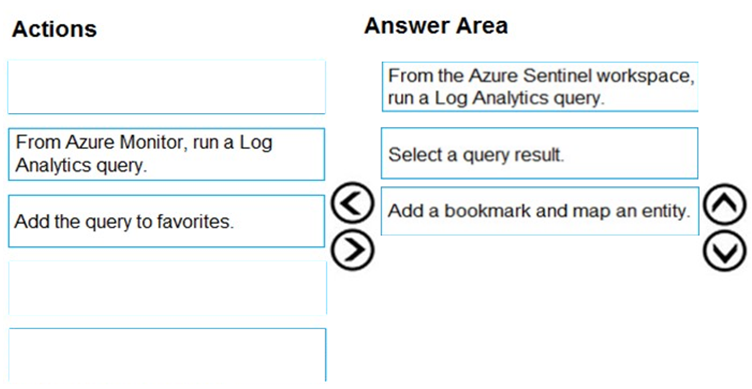The image size is (752, 389).
Task: Click the down arrow reorder button
Action: (x=725, y=250)
